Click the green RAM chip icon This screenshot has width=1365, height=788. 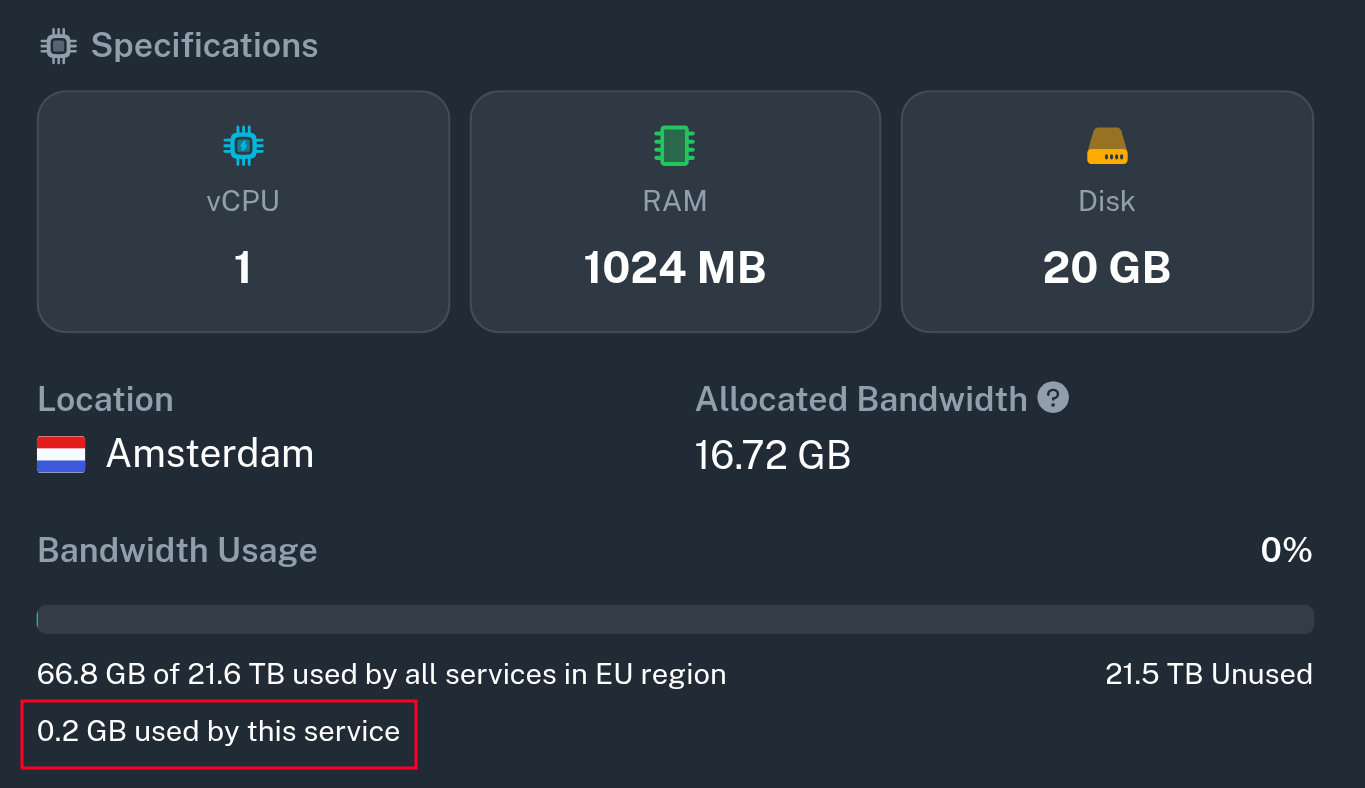(675, 146)
